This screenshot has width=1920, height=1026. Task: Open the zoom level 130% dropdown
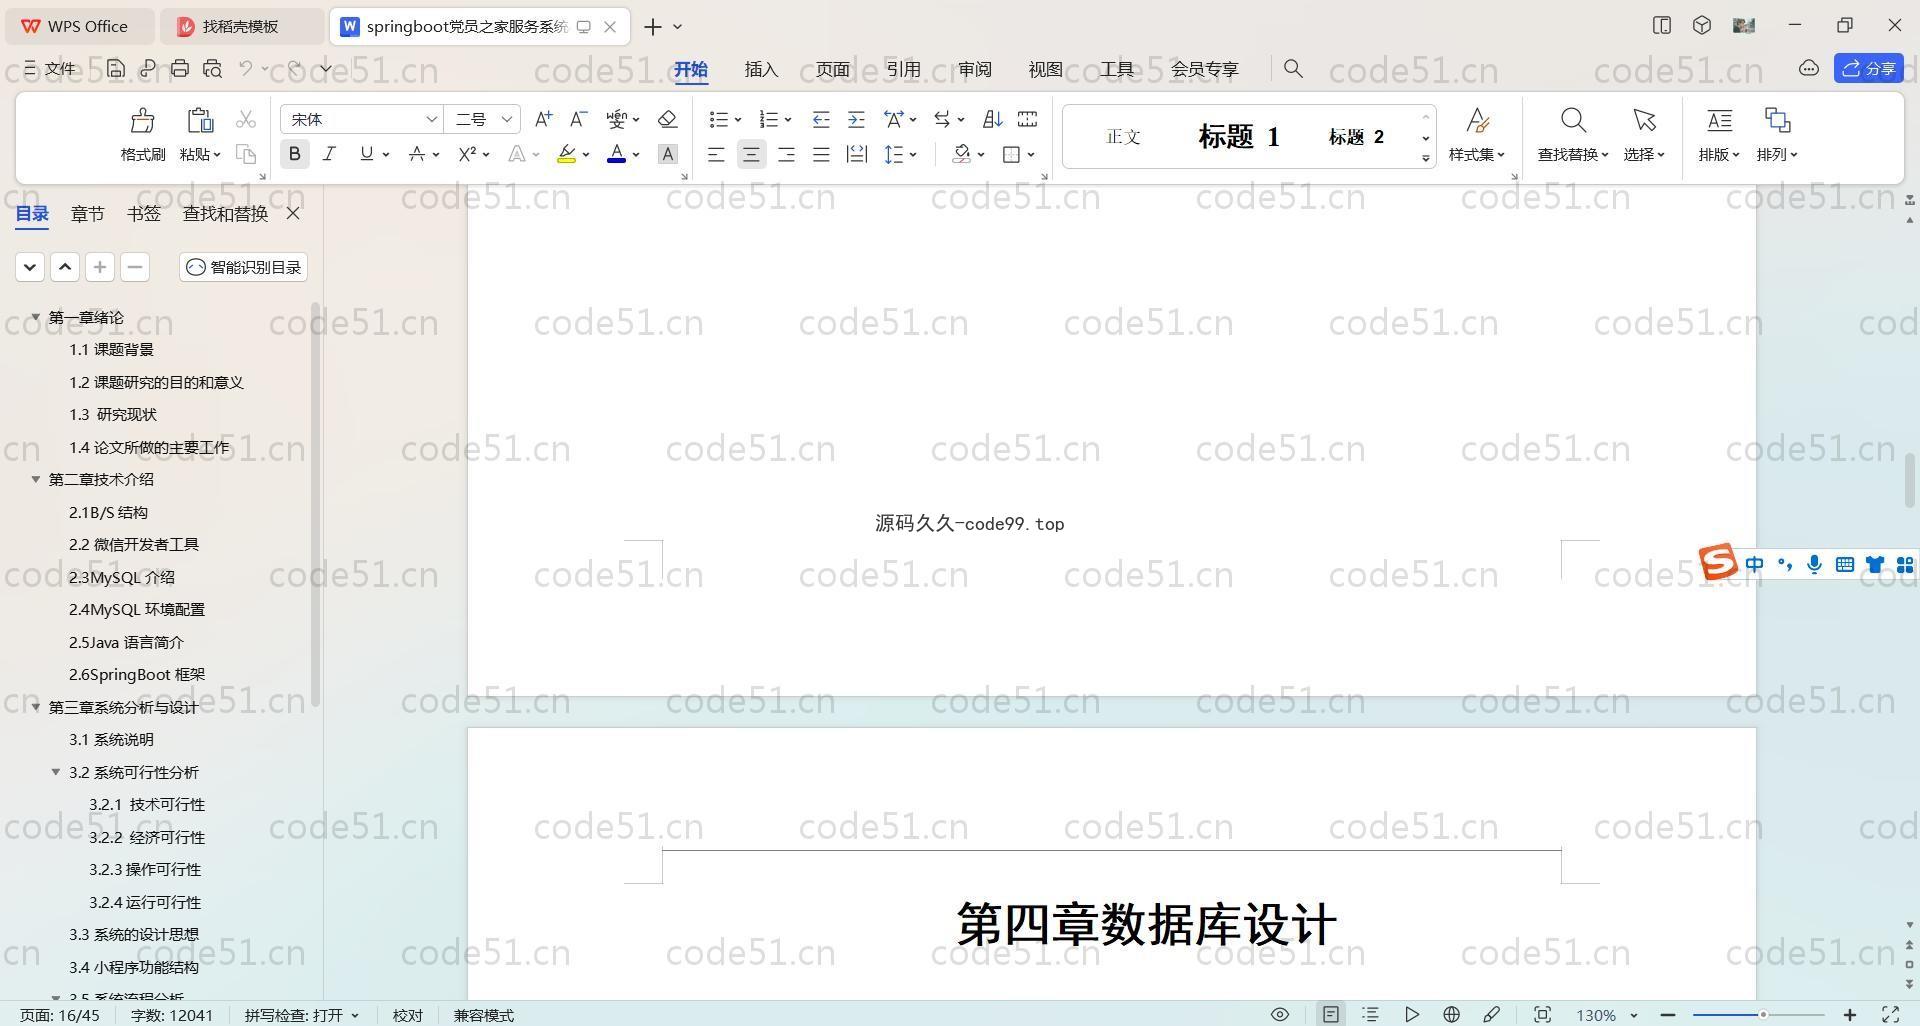point(1606,1015)
